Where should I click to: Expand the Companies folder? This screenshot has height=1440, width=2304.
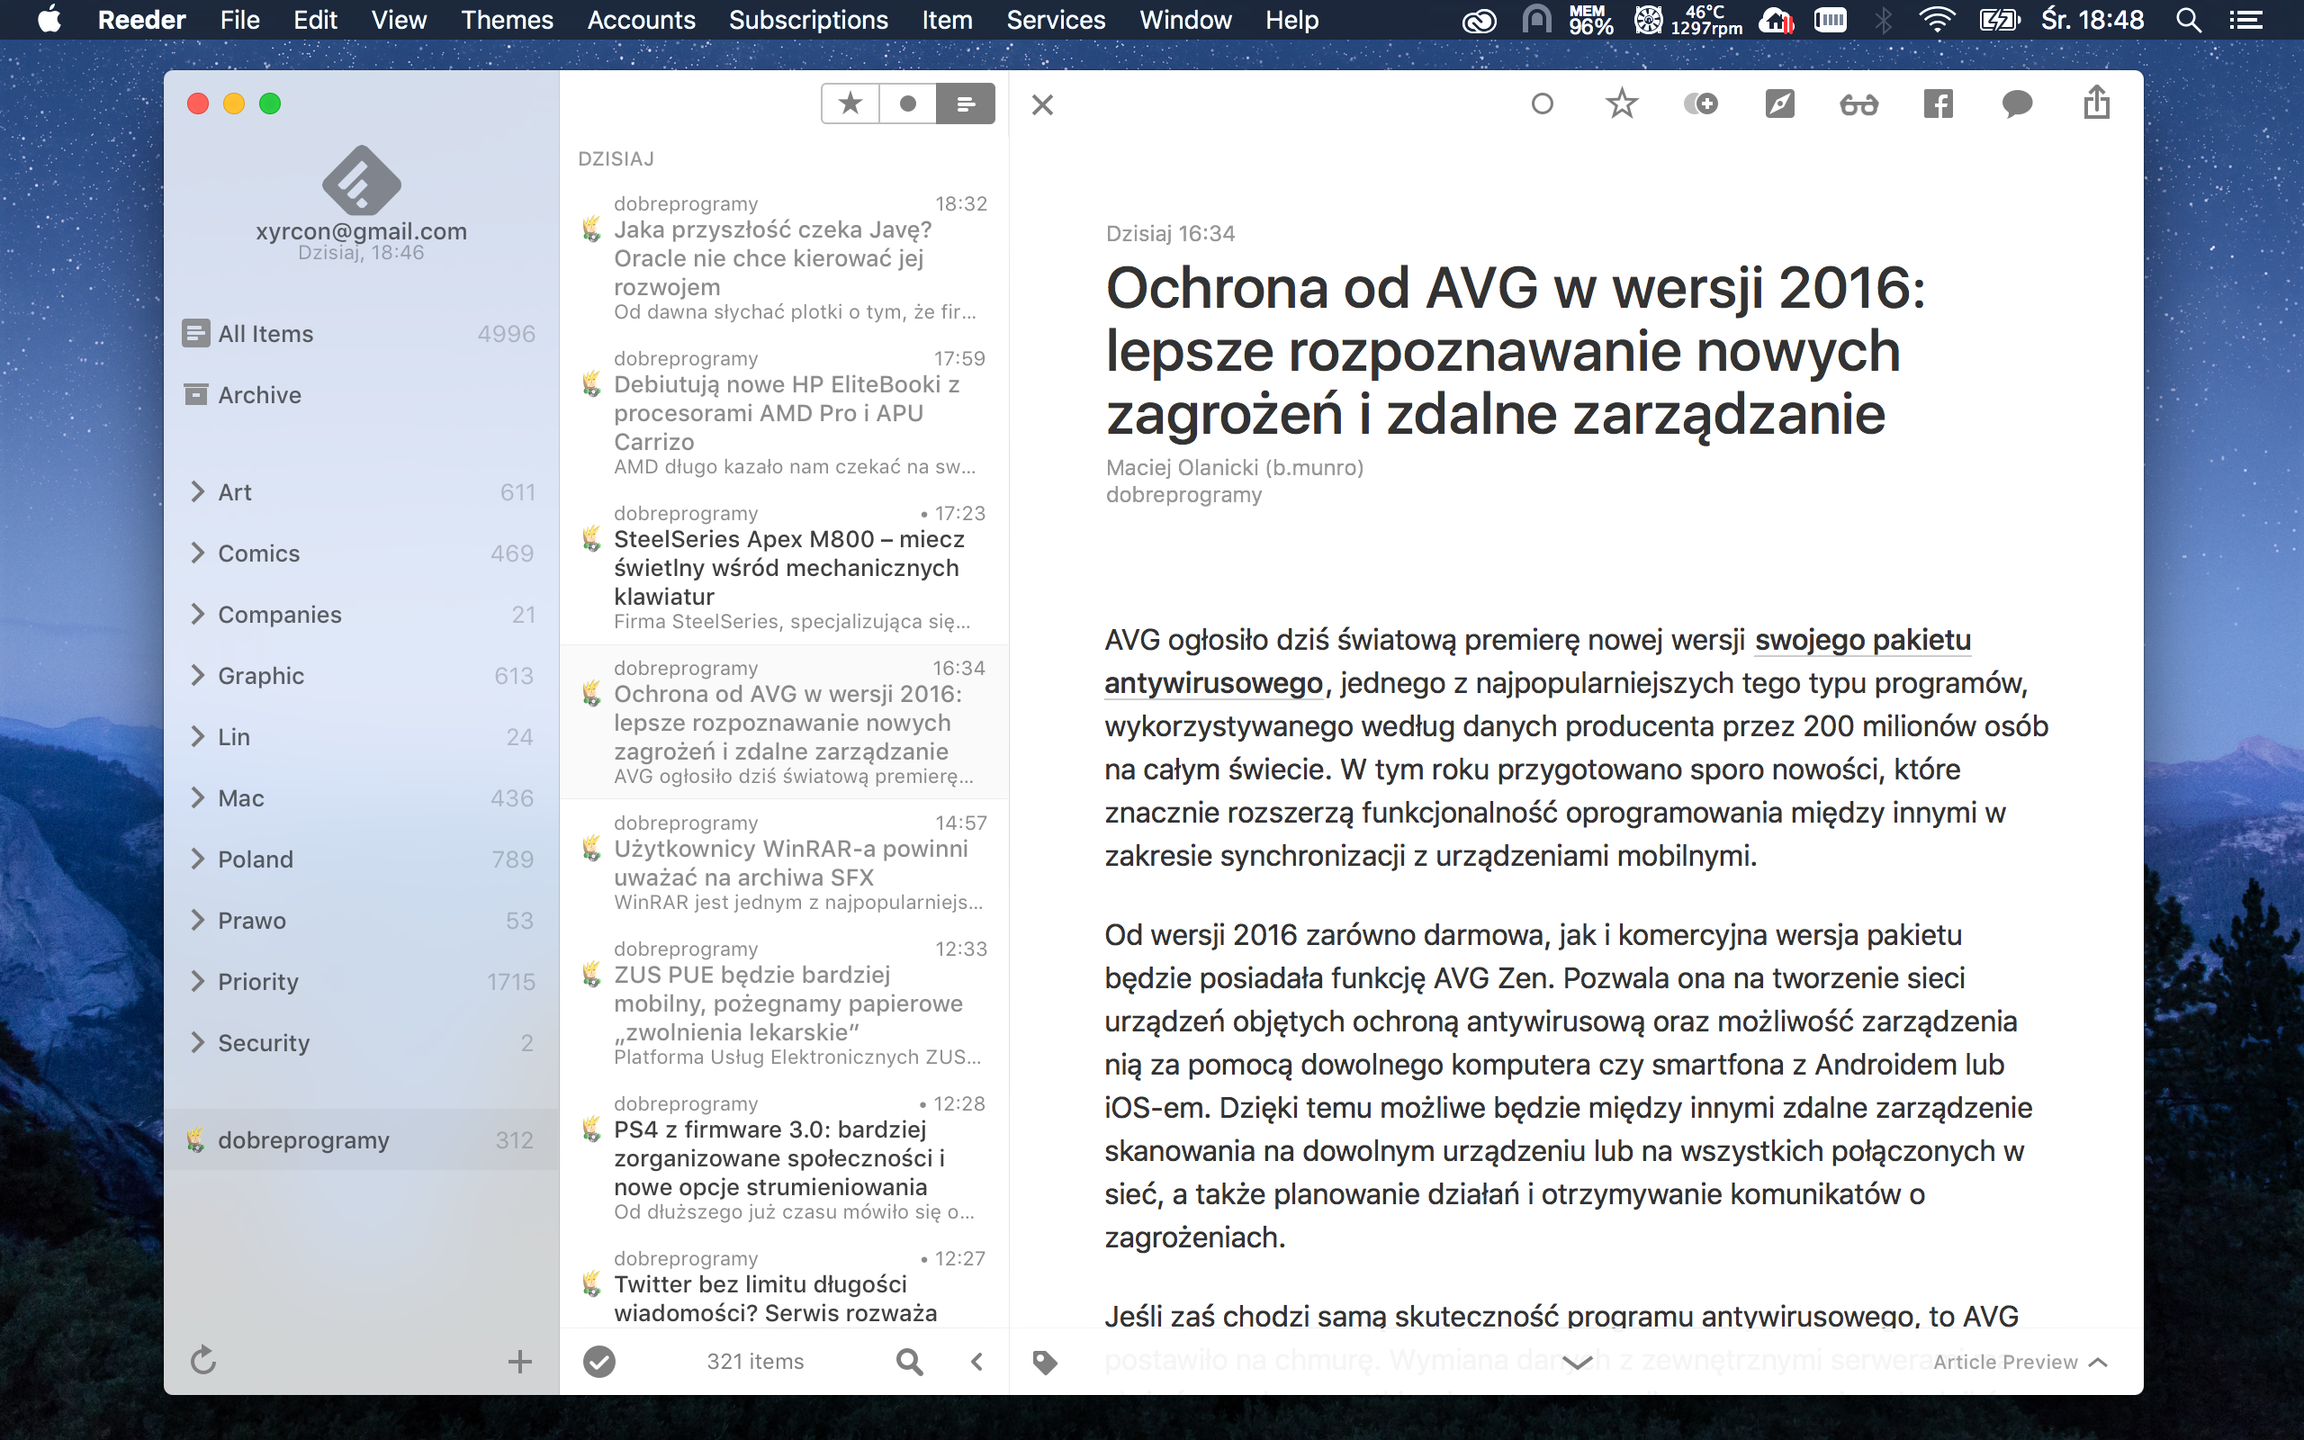pyautogui.click(x=197, y=614)
